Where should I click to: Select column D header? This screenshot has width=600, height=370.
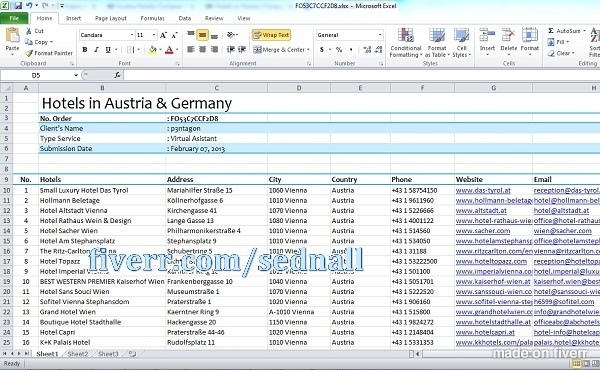click(299, 88)
